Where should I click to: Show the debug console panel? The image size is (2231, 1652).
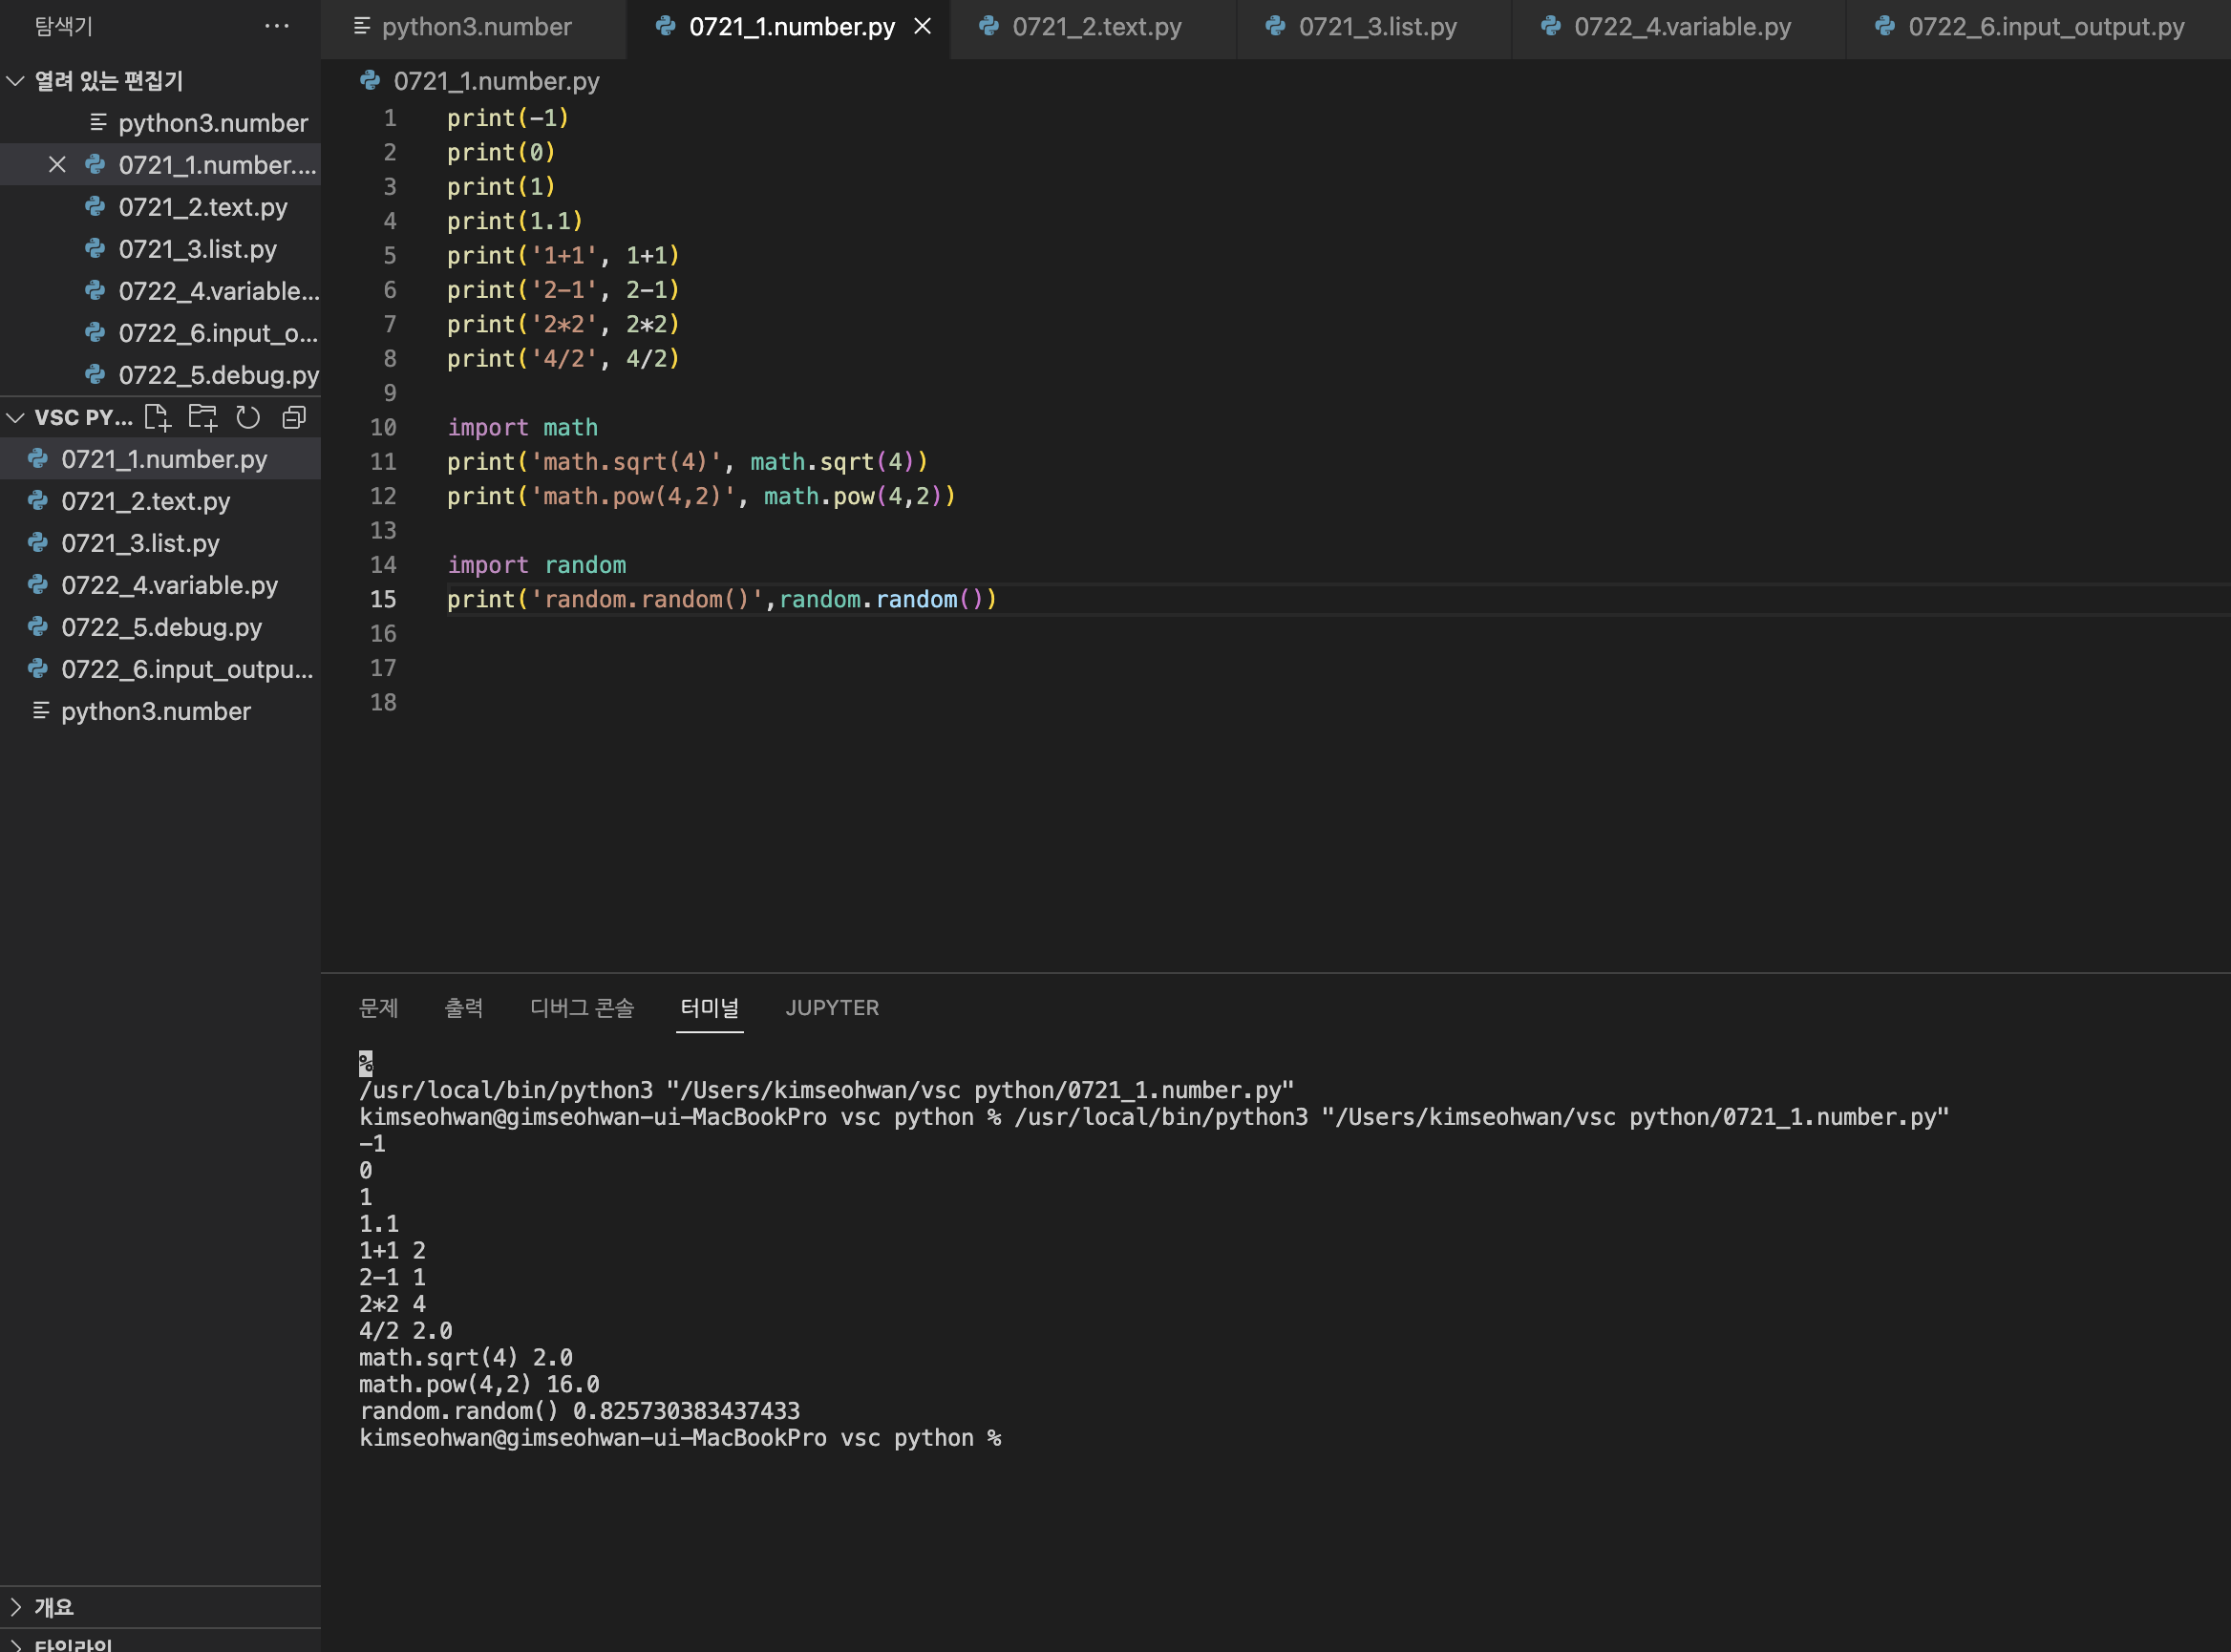click(581, 1008)
